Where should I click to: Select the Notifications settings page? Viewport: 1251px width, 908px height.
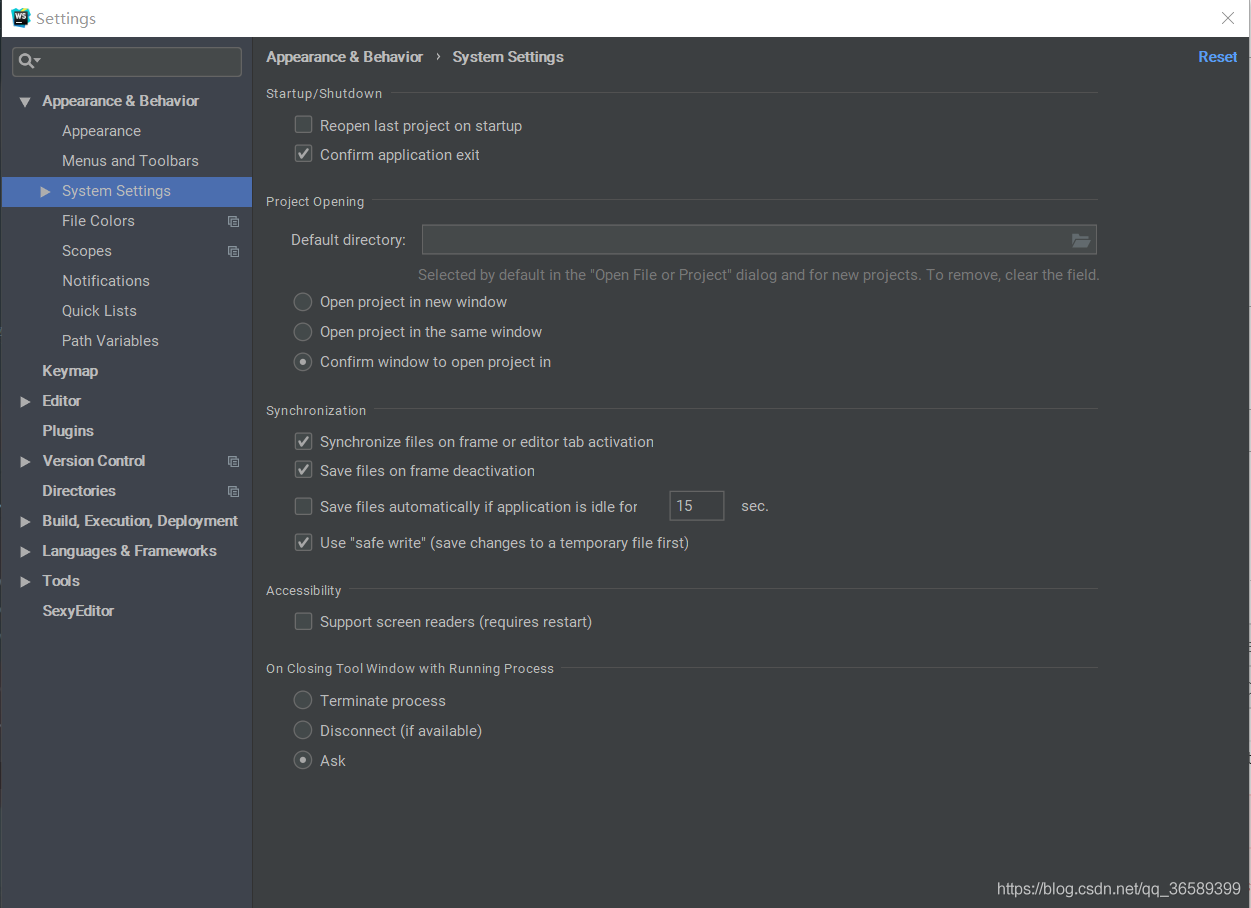tap(105, 281)
